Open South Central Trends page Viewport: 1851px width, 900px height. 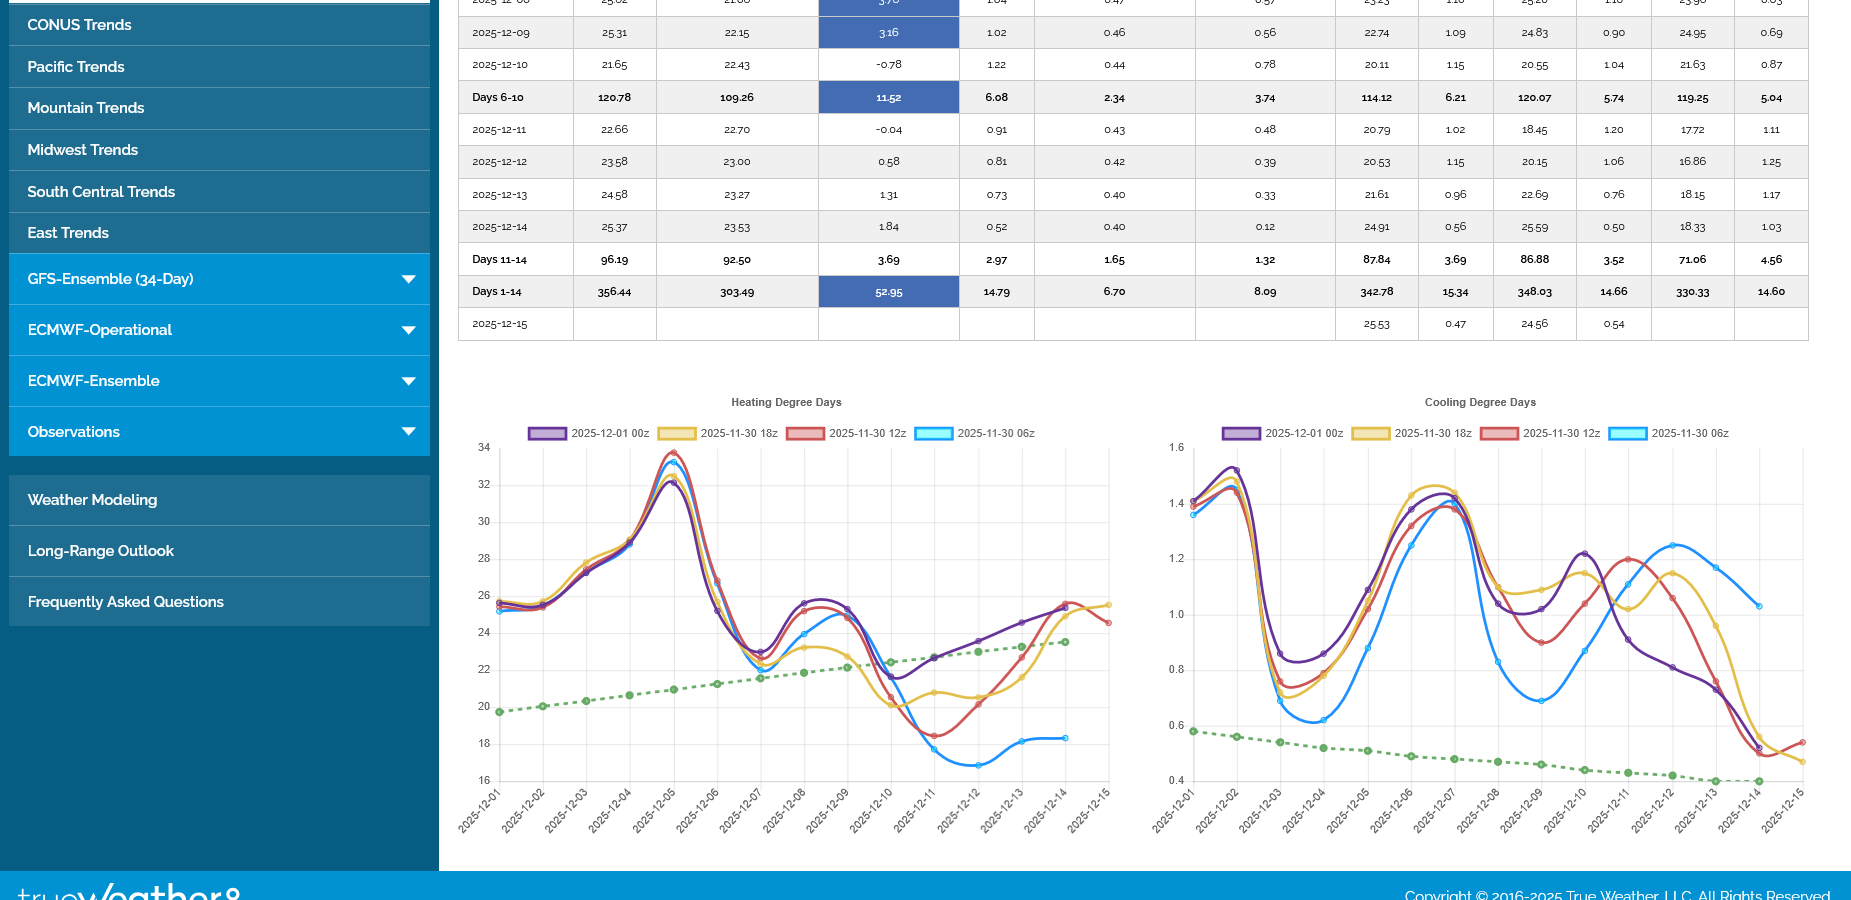tap(101, 192)
